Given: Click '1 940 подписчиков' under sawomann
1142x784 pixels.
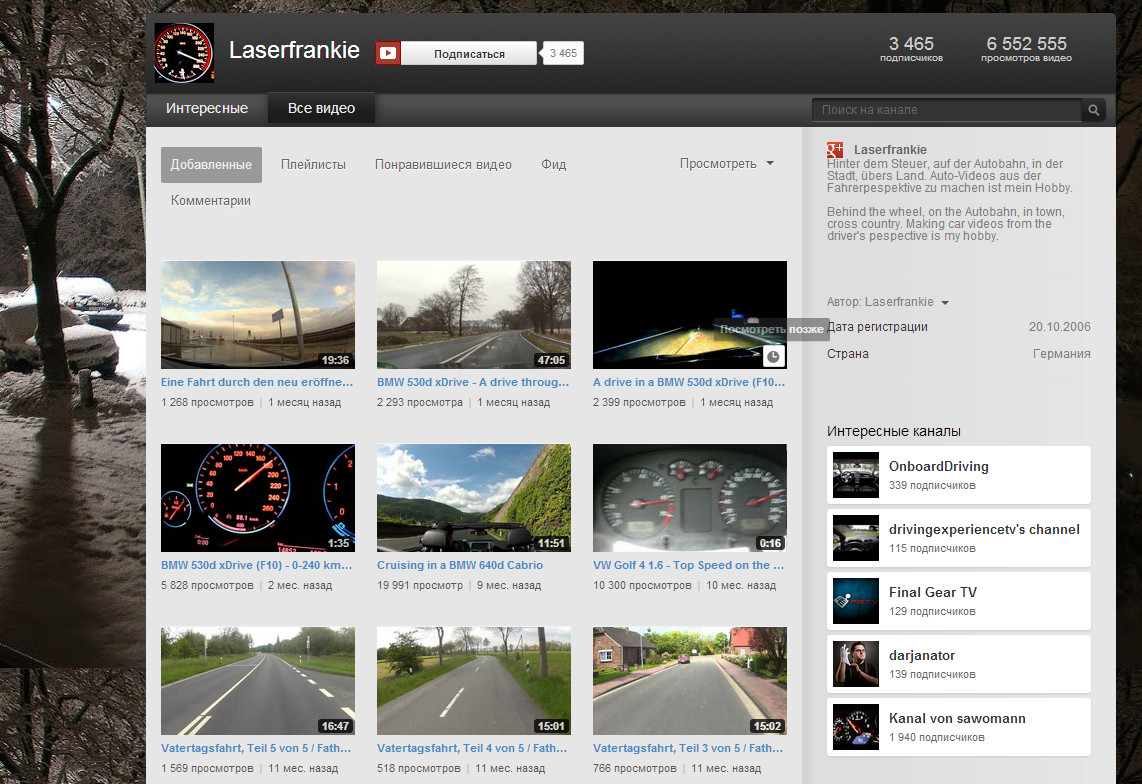Looking at the screenshot, I should pyautogui.click(x=936, y=737).
